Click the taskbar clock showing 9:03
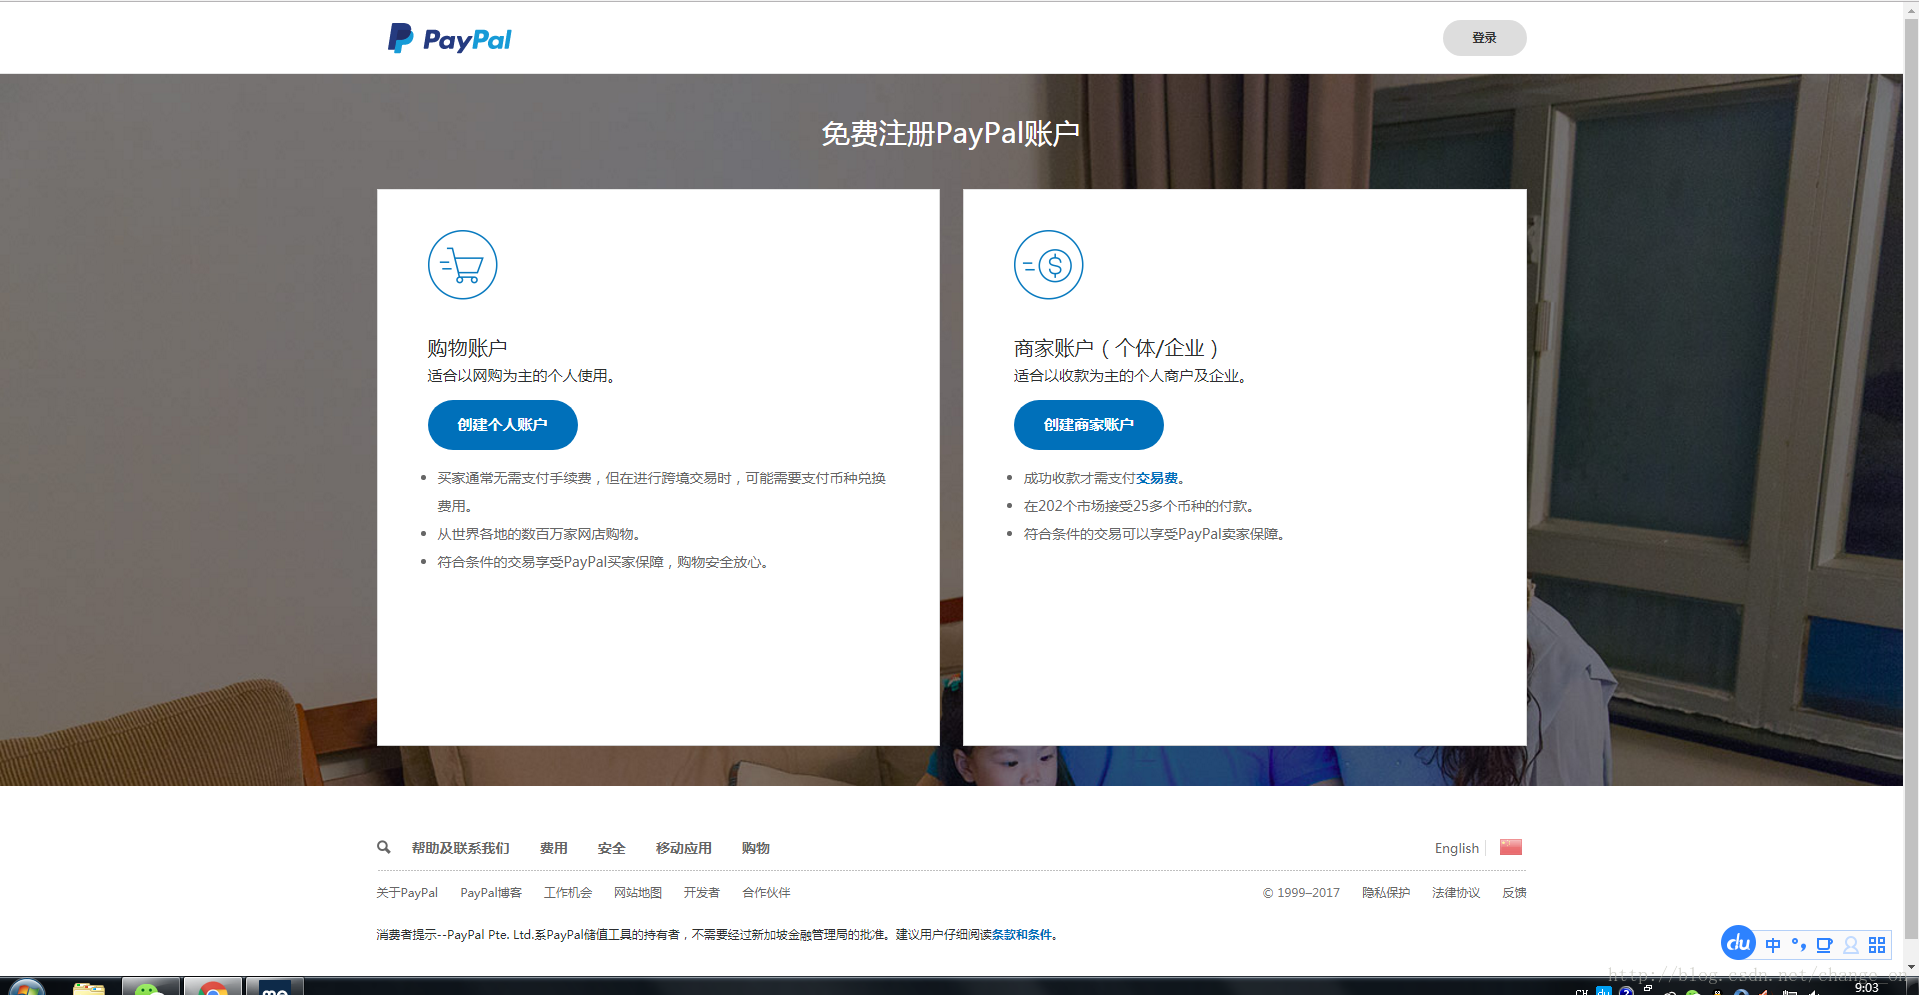Image resolution: width=1919 pixels, height=995 pixels. coord(1866,988)
